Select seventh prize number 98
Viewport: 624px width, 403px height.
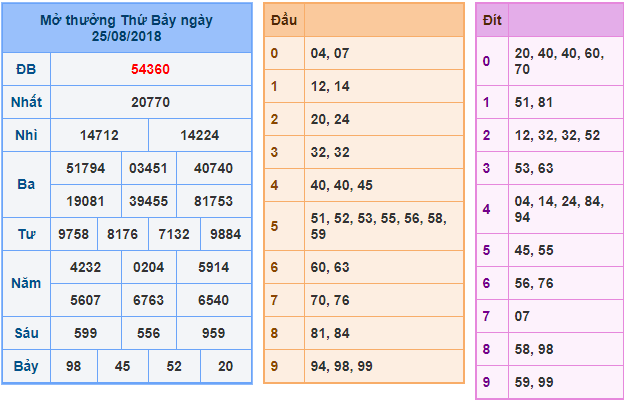[74, 366]
